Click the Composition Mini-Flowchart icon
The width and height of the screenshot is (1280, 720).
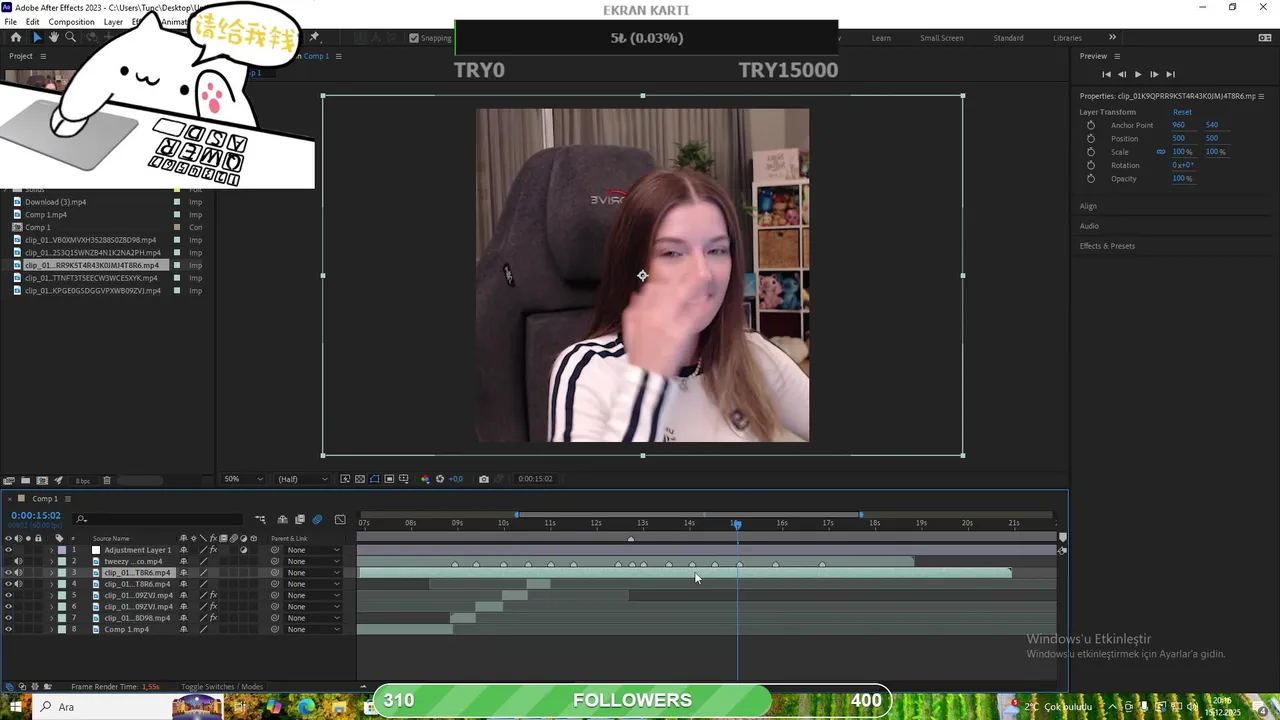260,519
